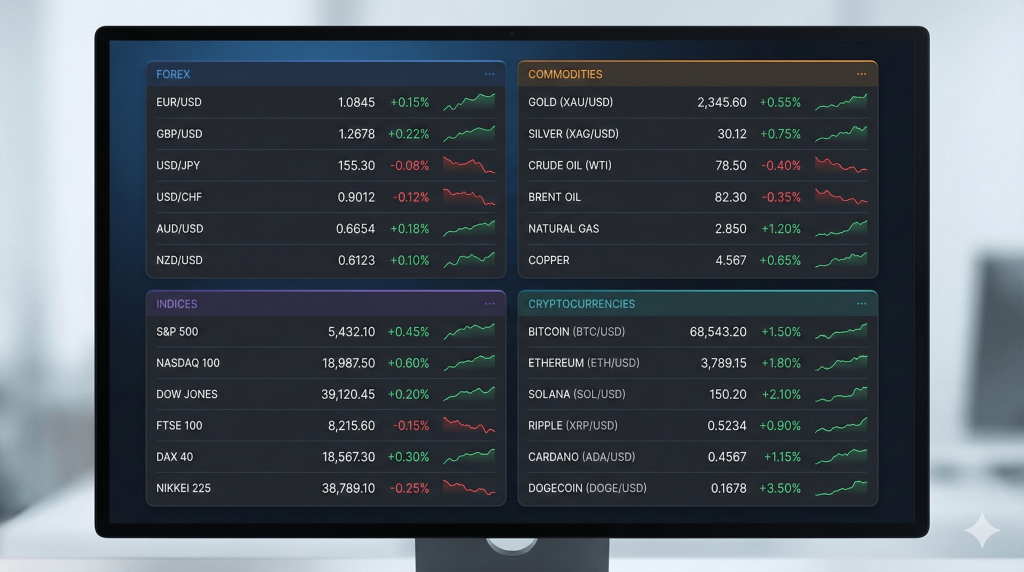Click Dogecoin's +3.50% change value
The image size is (1024, 572).
(x=781, y=488)
